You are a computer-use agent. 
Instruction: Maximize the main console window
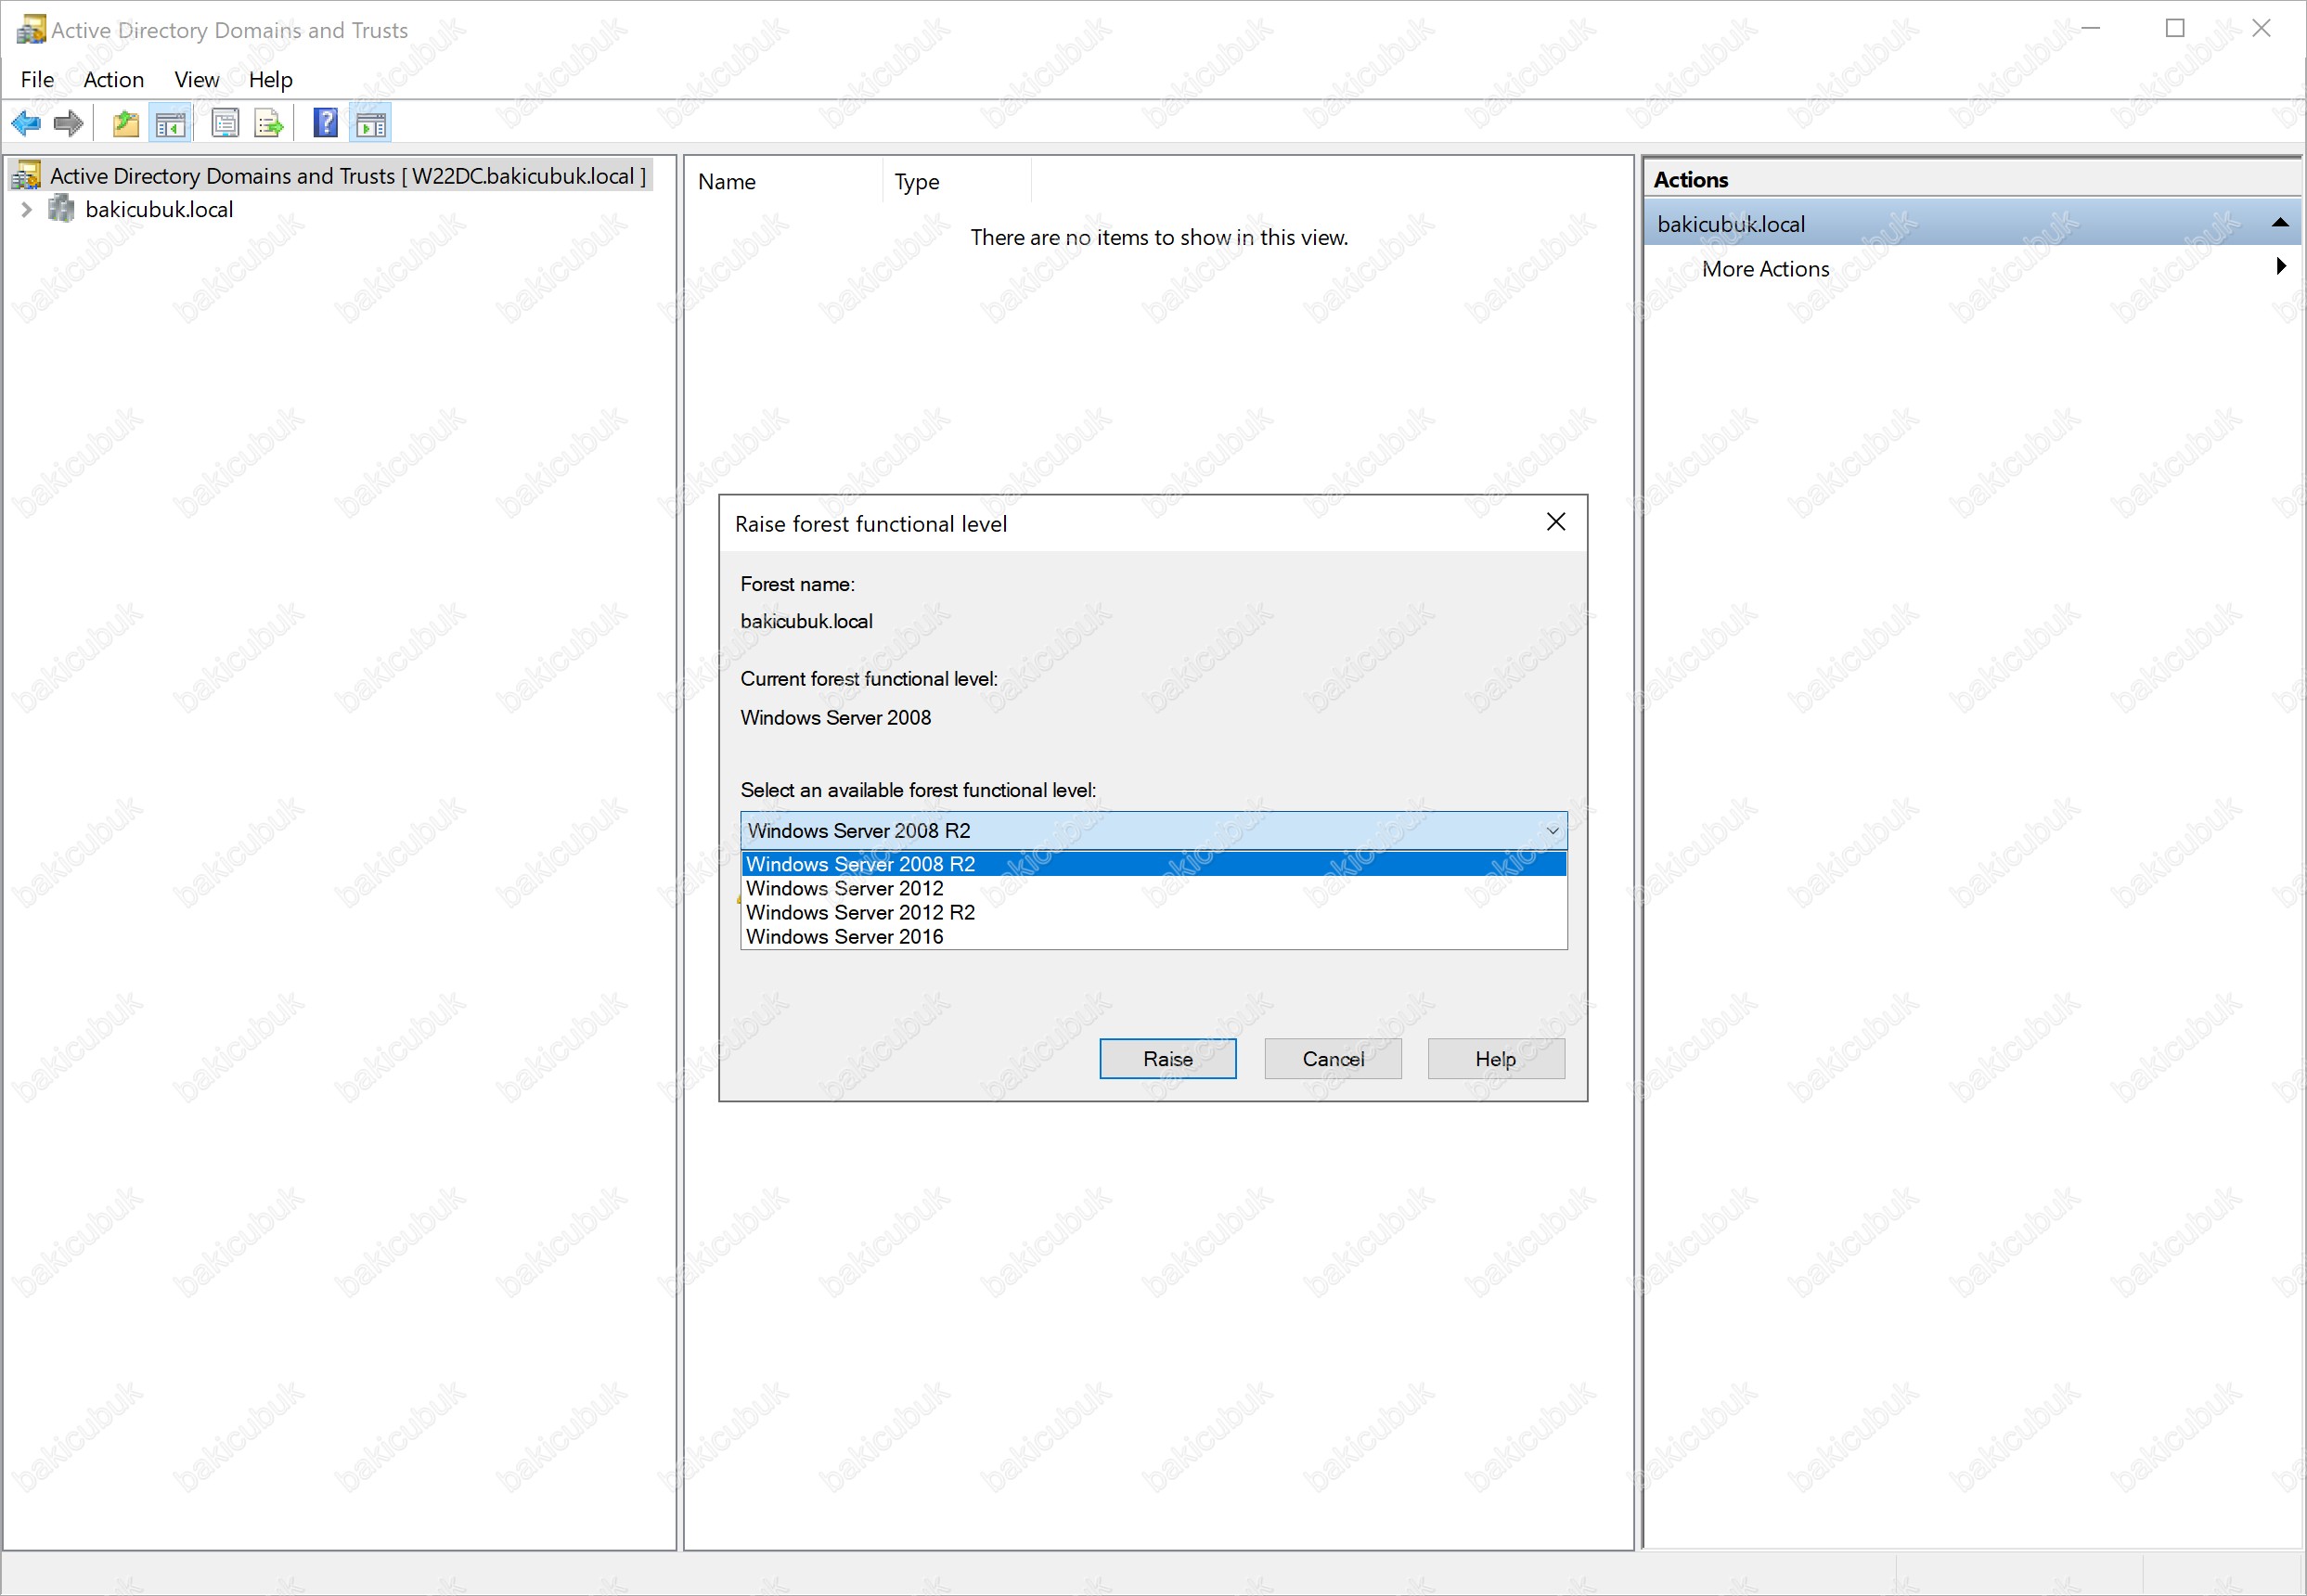tap(2175, 29)
